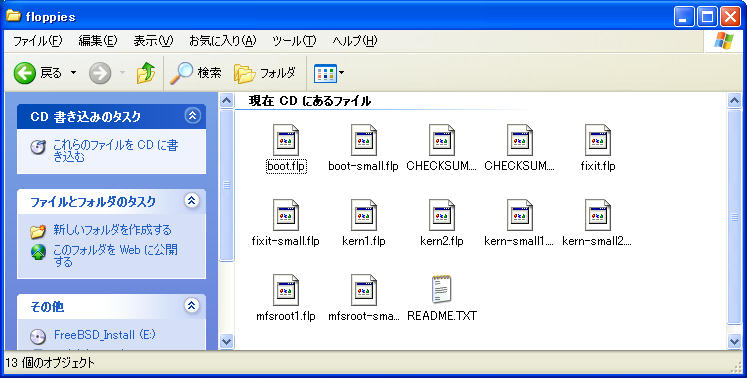Open the views icon button
The width and height of the screenshot is (747, 378).
pos(325,73)
